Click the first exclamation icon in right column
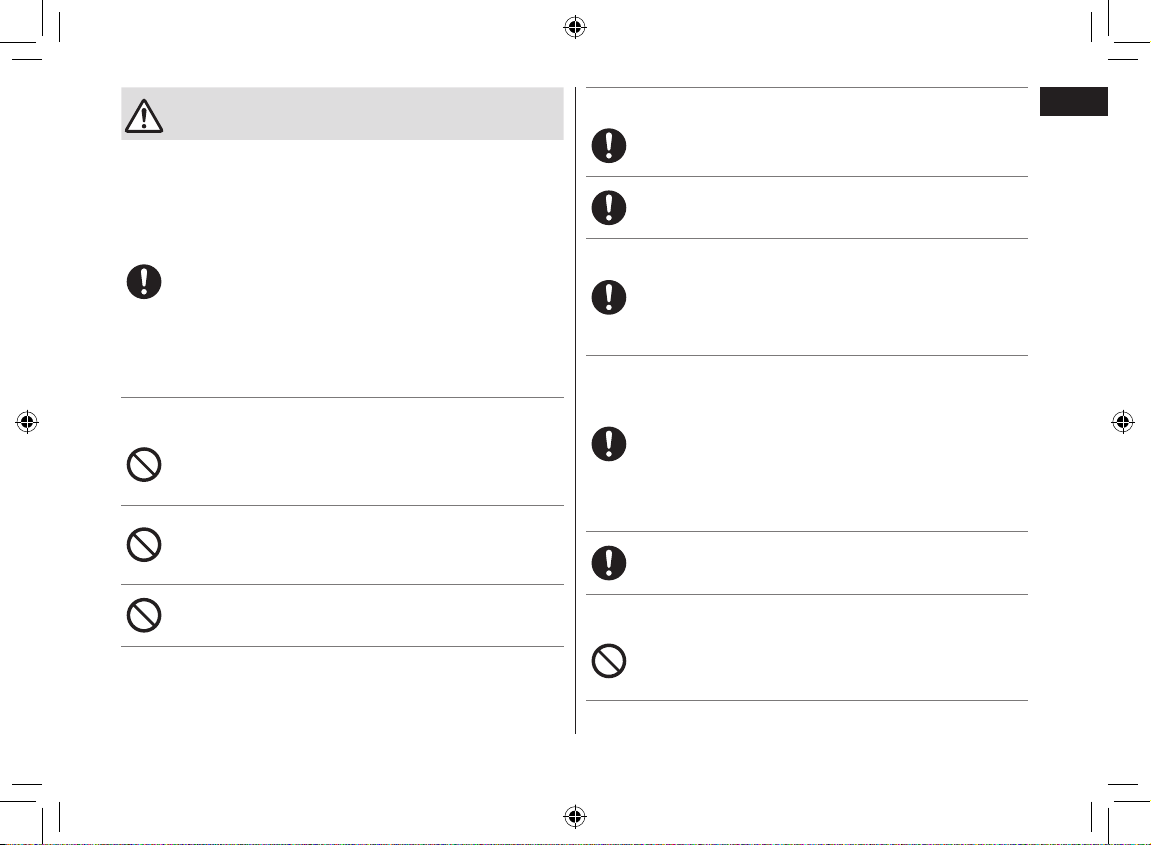The height and width of the screenshot is (845, 1151). (609, 145)
